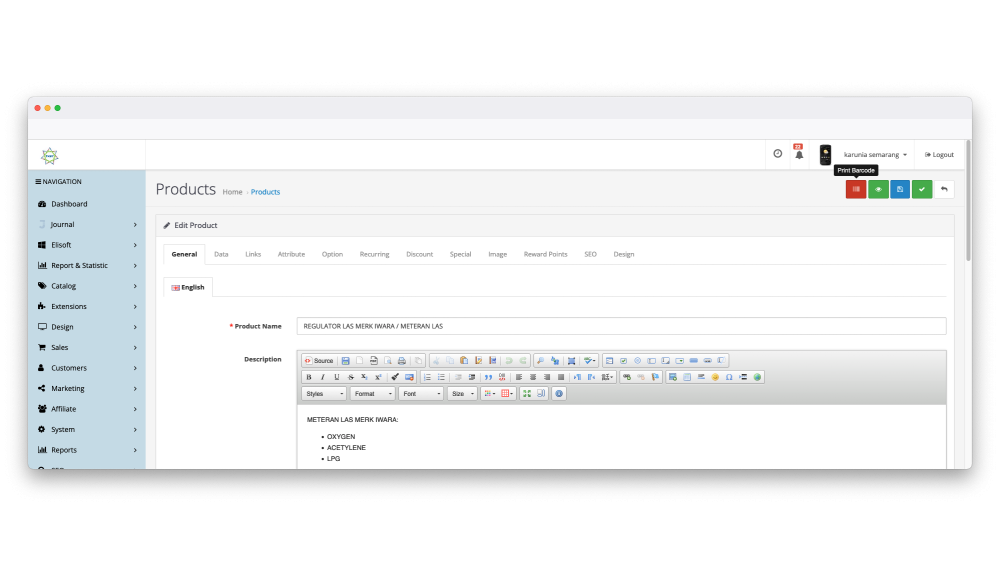Image resolution: width=1000 pixels, height=585 pixels.
Task: Open the Font dropdown
Action: tap(420, 394)
